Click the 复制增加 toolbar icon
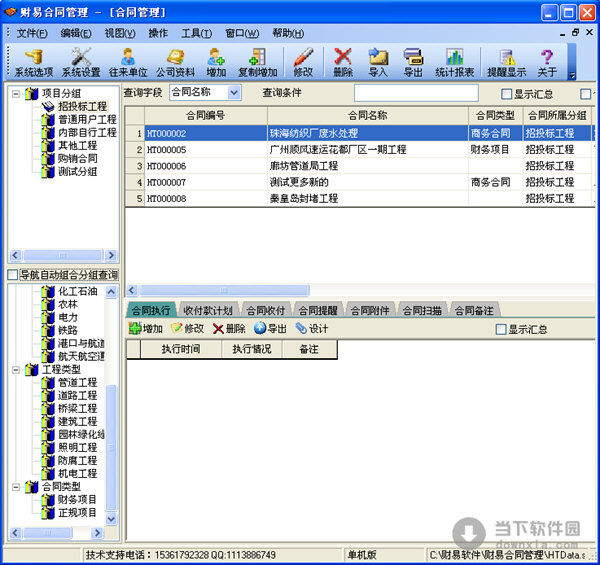Screen dimensions: 600x565 (x=257, y=61)
